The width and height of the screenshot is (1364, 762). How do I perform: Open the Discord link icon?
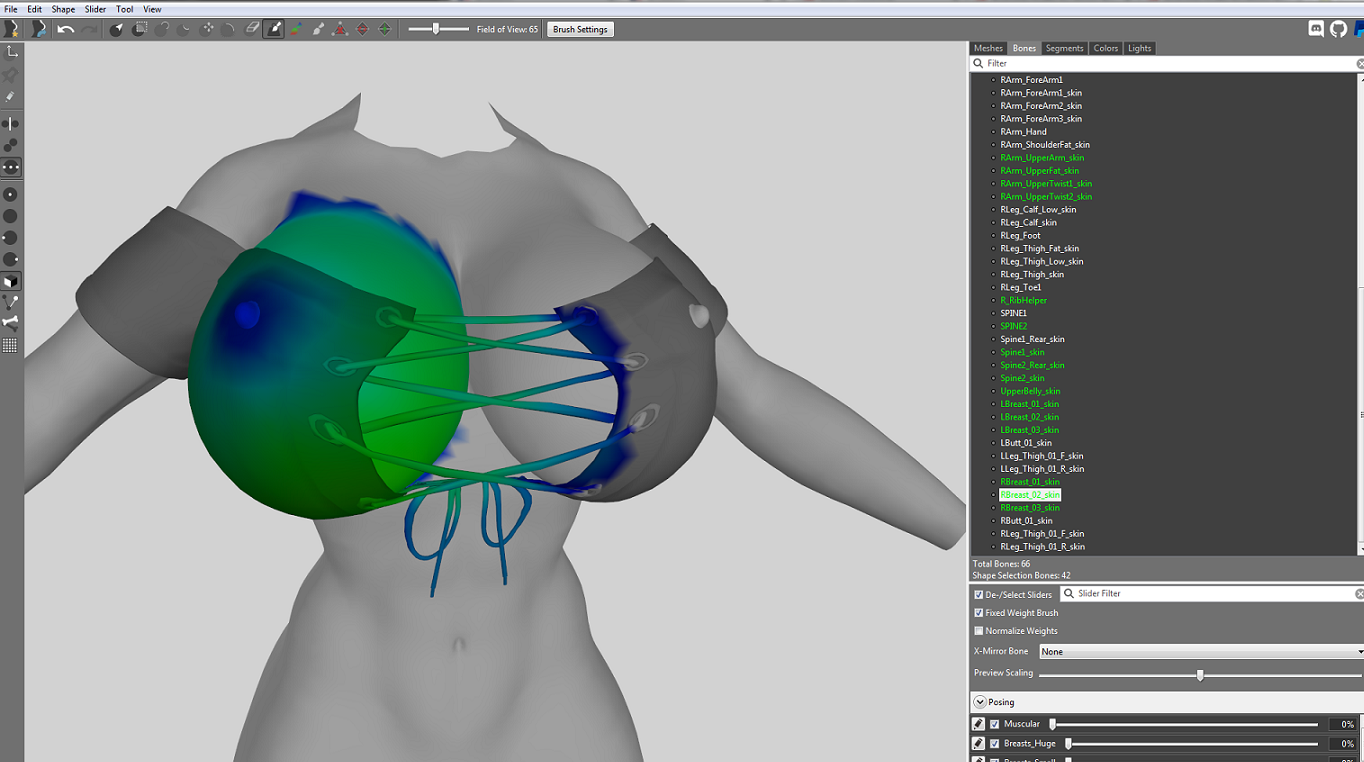(x=1316, y=29)
